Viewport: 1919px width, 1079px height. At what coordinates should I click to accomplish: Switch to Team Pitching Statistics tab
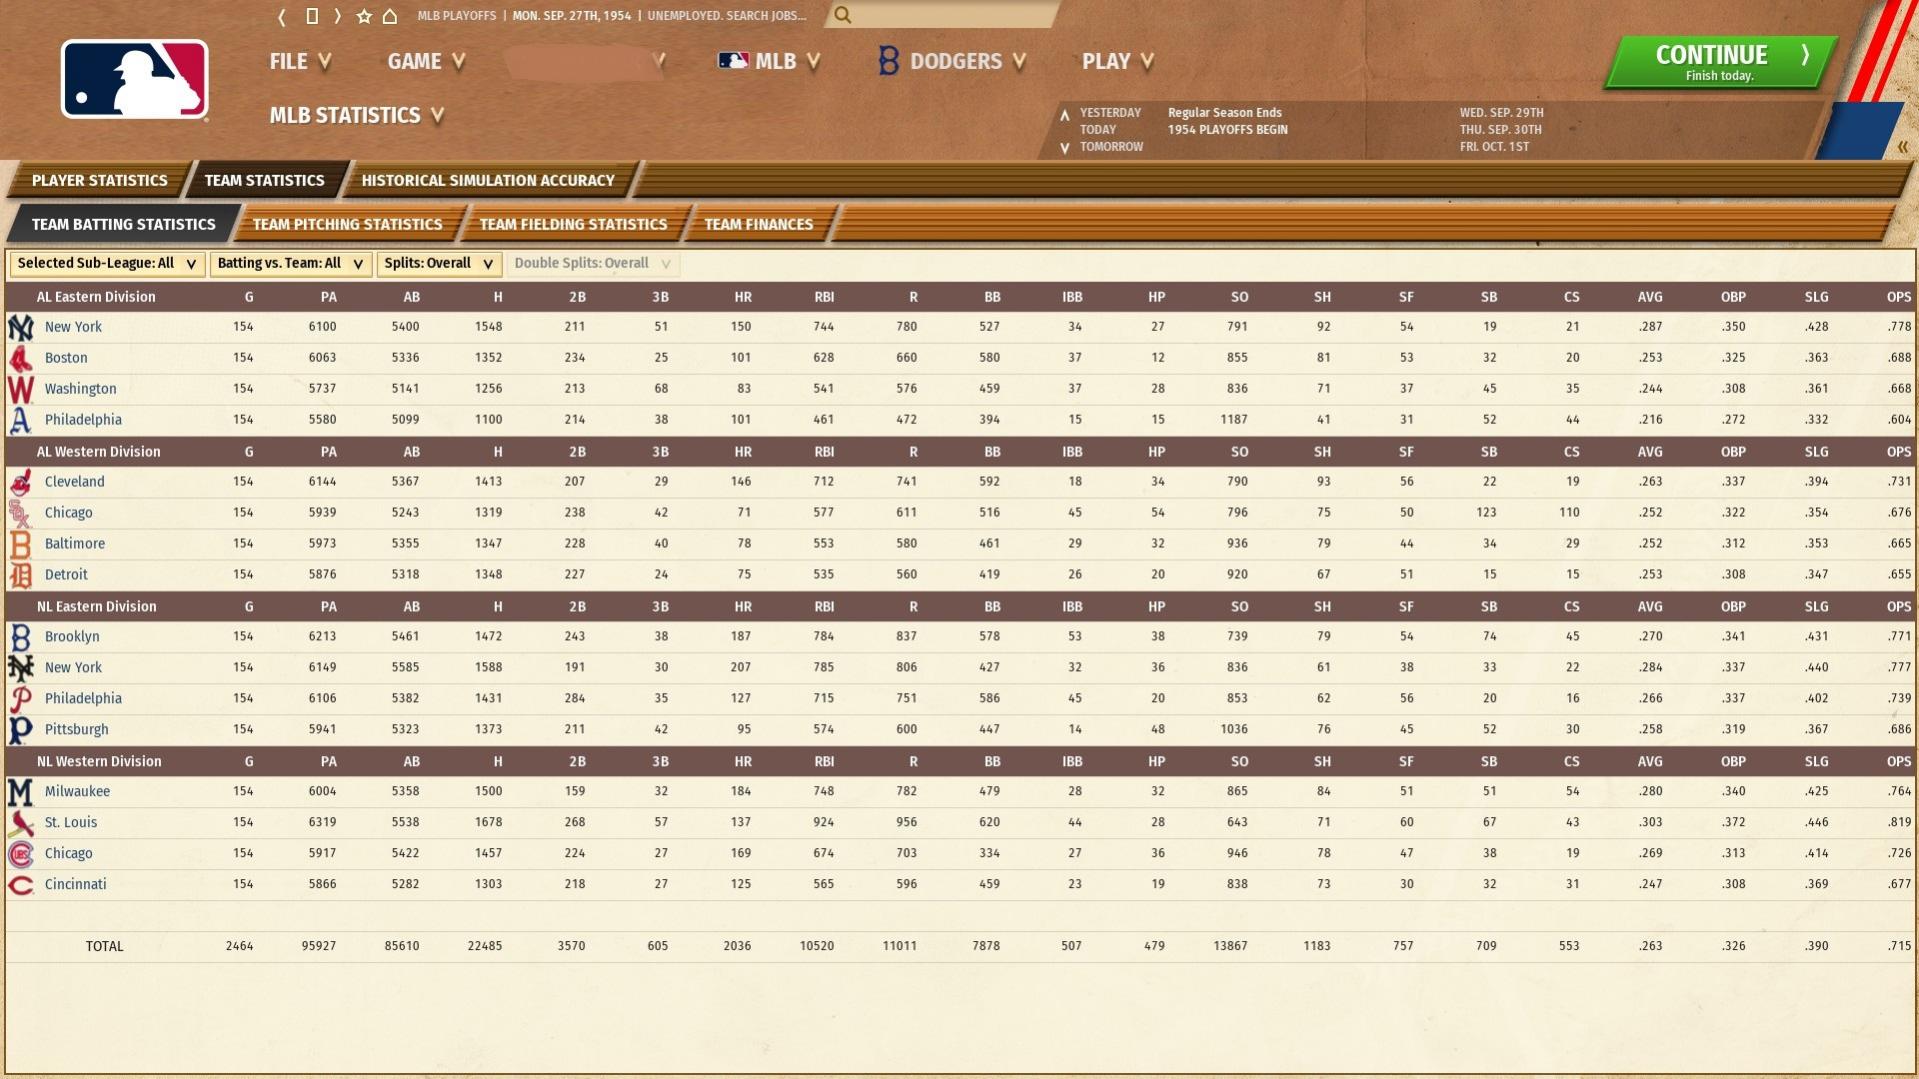click(x=347, y=225)
